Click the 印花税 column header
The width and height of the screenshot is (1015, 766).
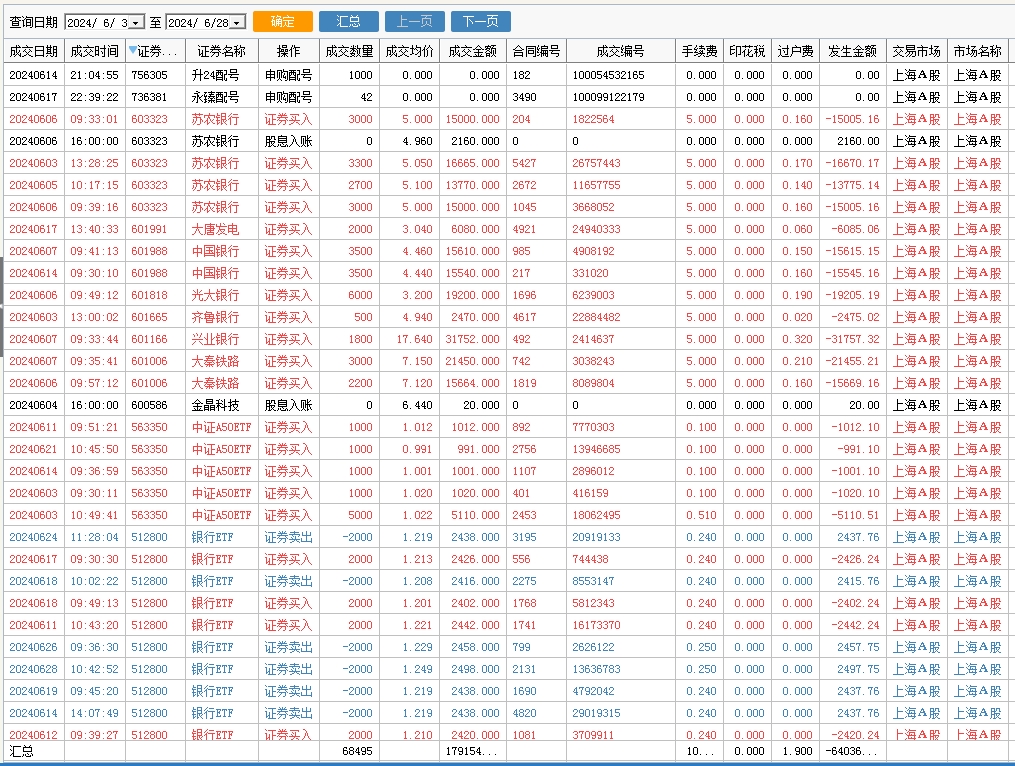click(747, 51)
